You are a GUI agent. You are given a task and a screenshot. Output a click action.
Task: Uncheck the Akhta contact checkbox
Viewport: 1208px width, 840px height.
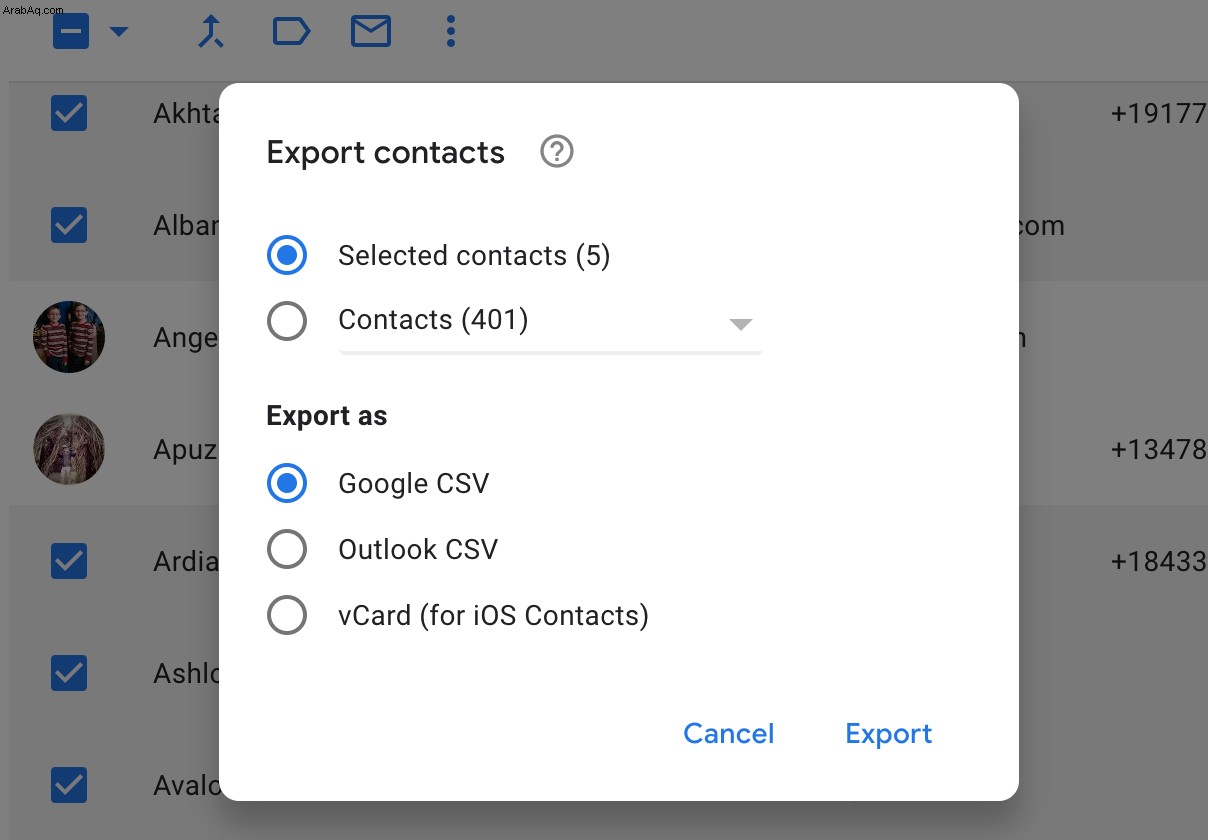coord(69,113)
